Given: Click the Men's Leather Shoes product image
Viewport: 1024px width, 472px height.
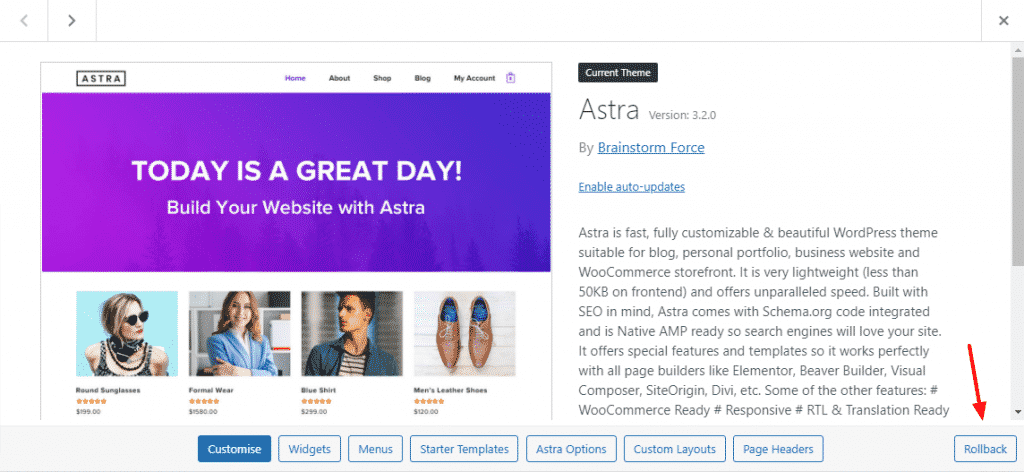Looking at the screenshot, I should pos(464,334).
